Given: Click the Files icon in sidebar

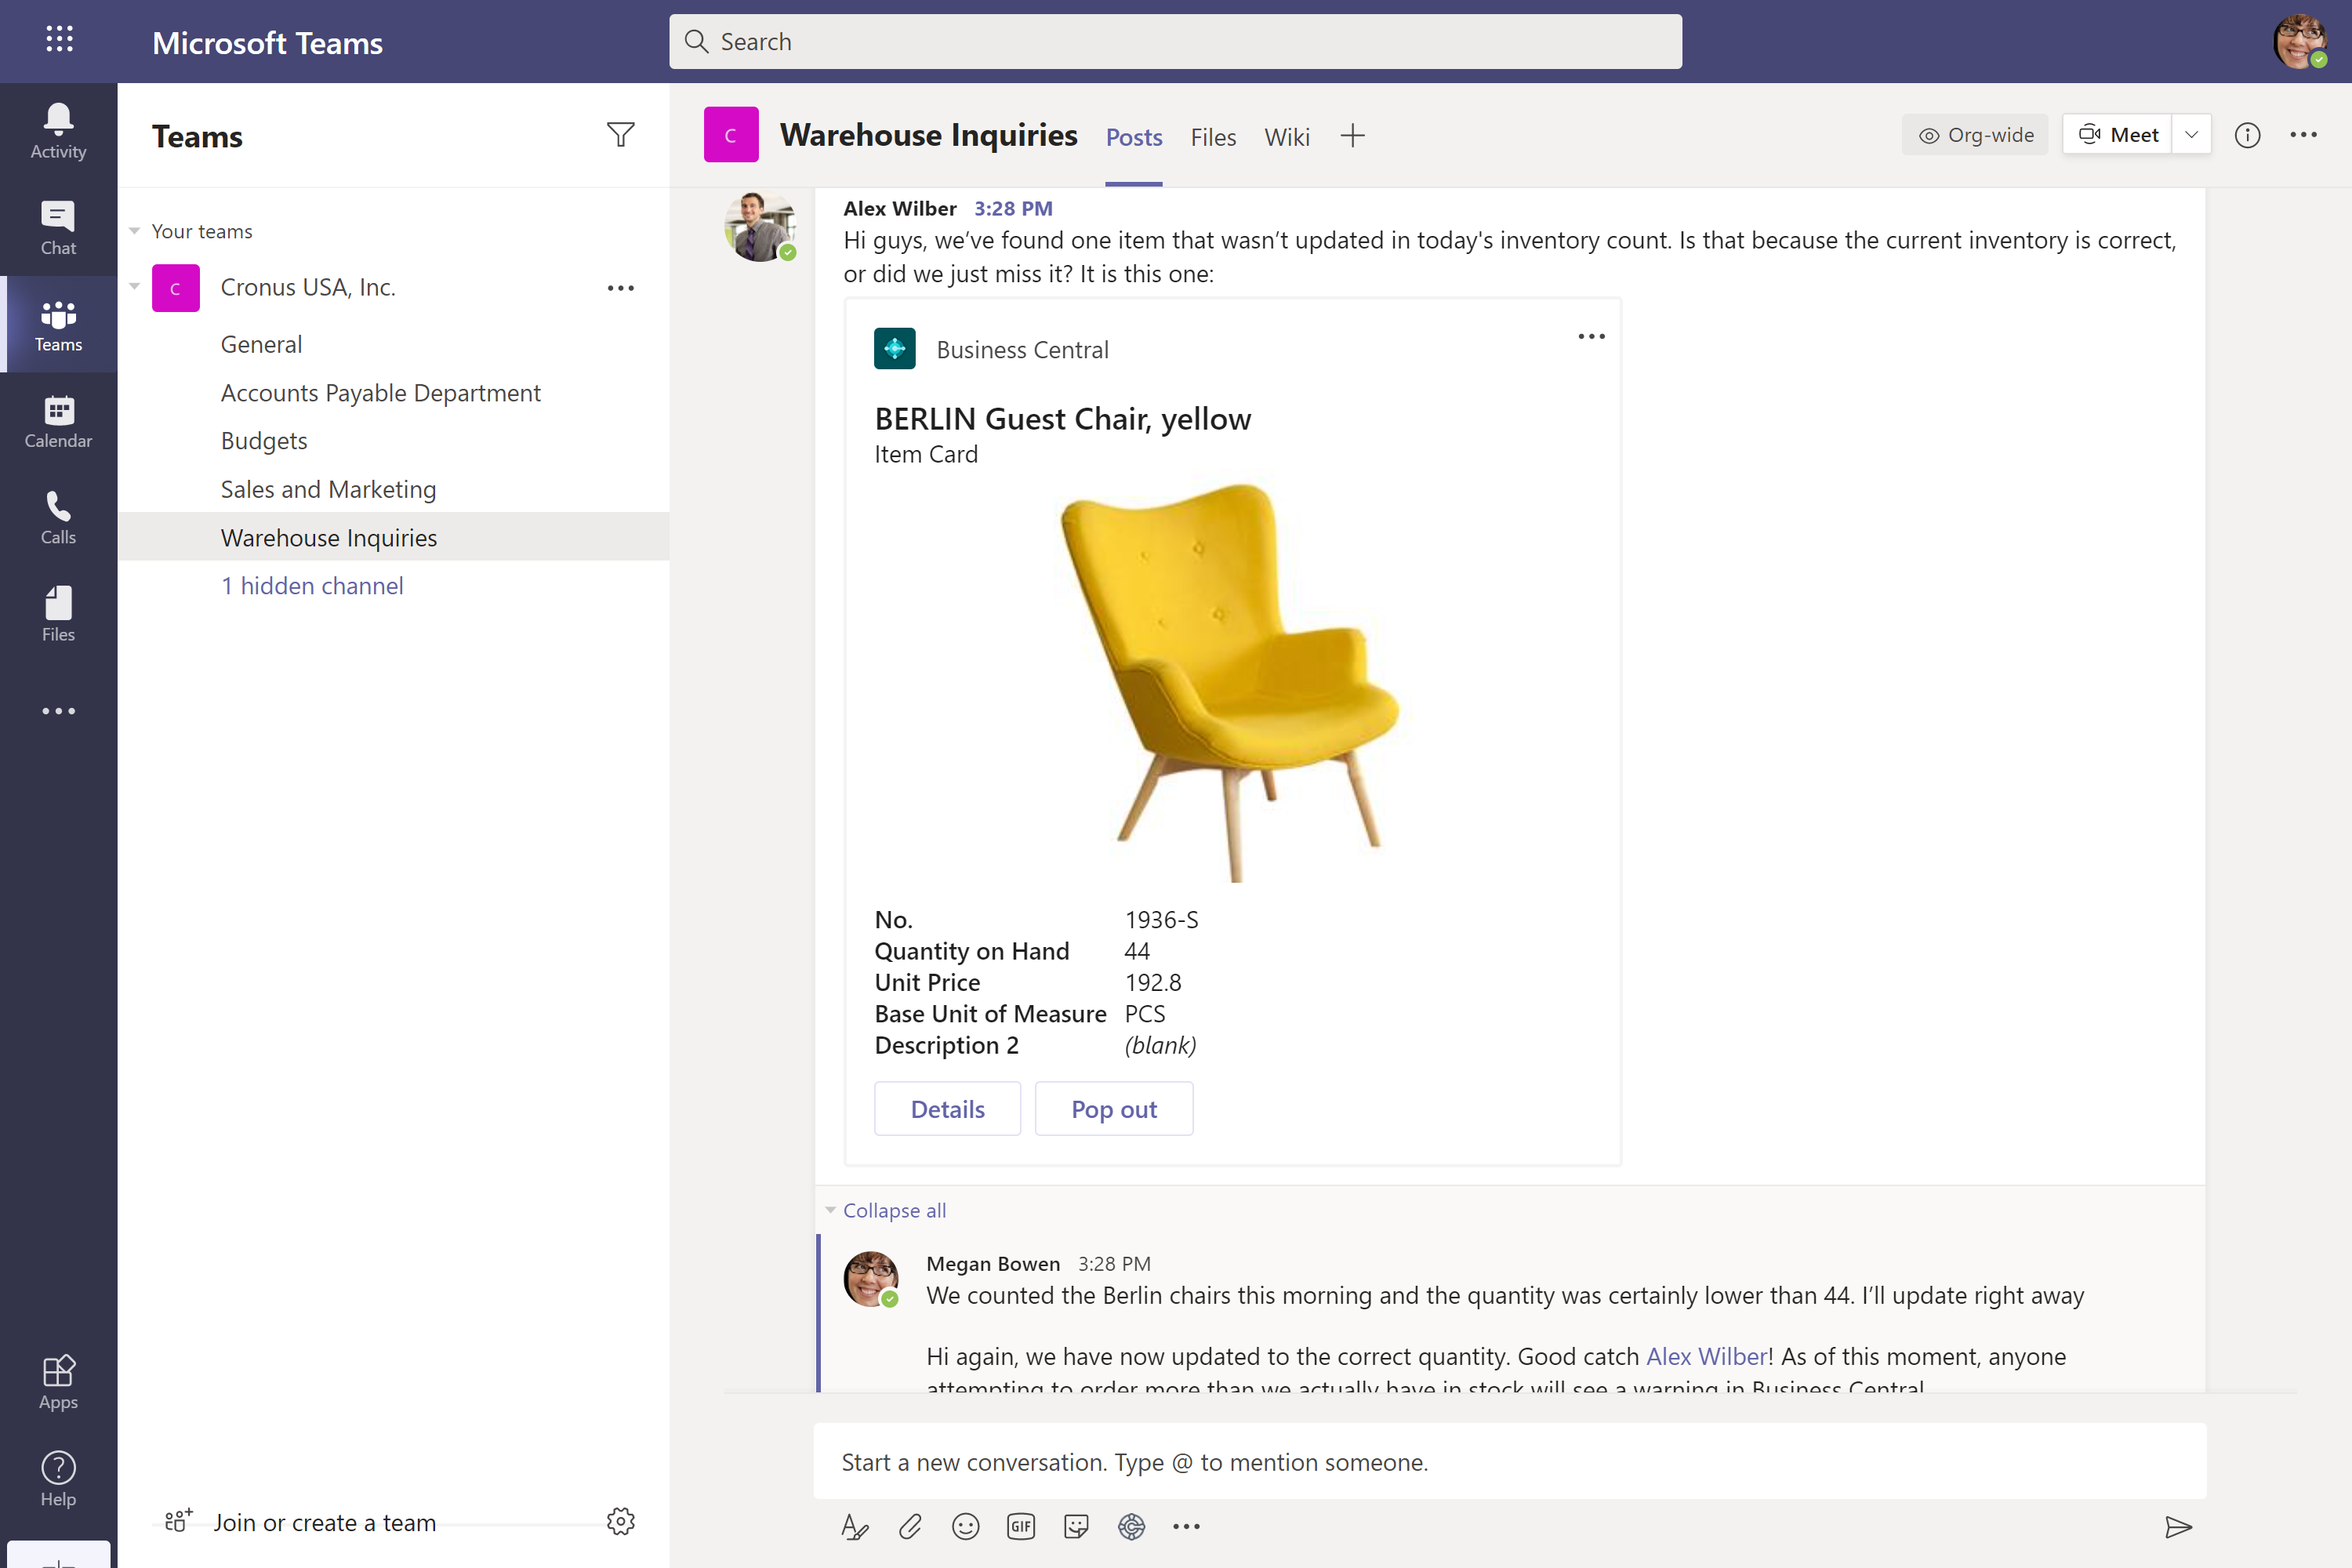Looking at the screenshot, I should (x=58, y=612).
